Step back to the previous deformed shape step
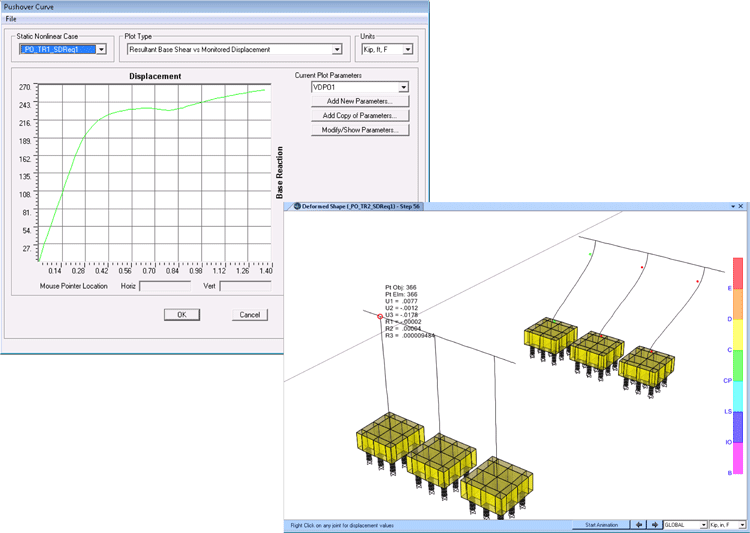 click(x=641, y=524)
